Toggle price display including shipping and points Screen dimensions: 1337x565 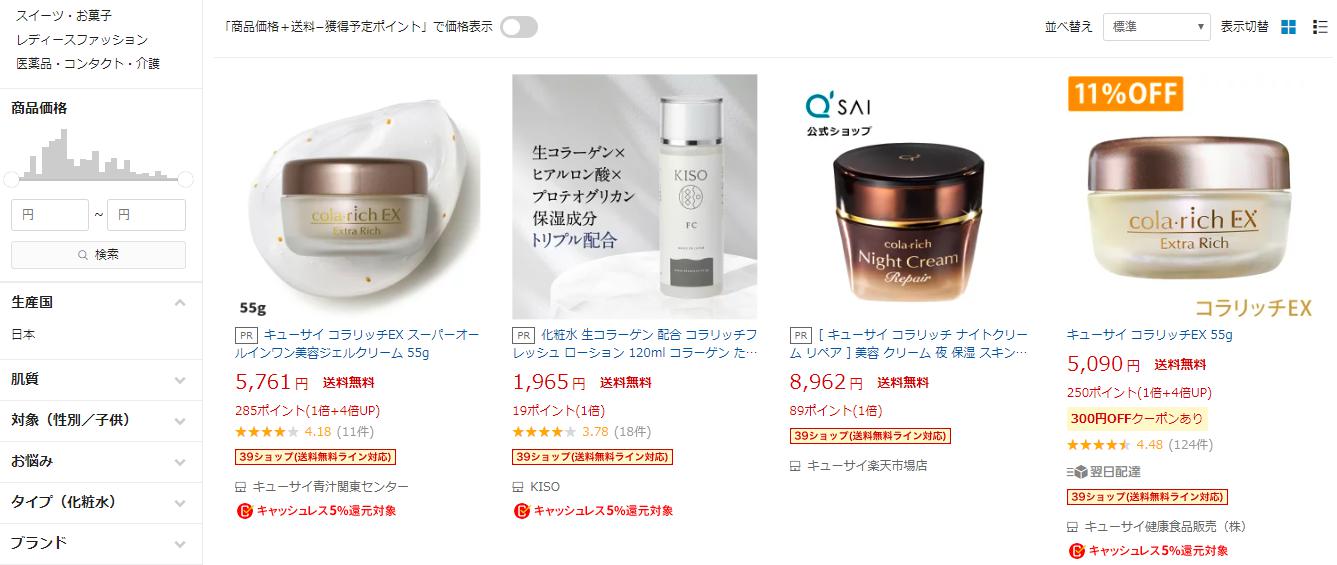pyautogui.click(x=519, y=27)
